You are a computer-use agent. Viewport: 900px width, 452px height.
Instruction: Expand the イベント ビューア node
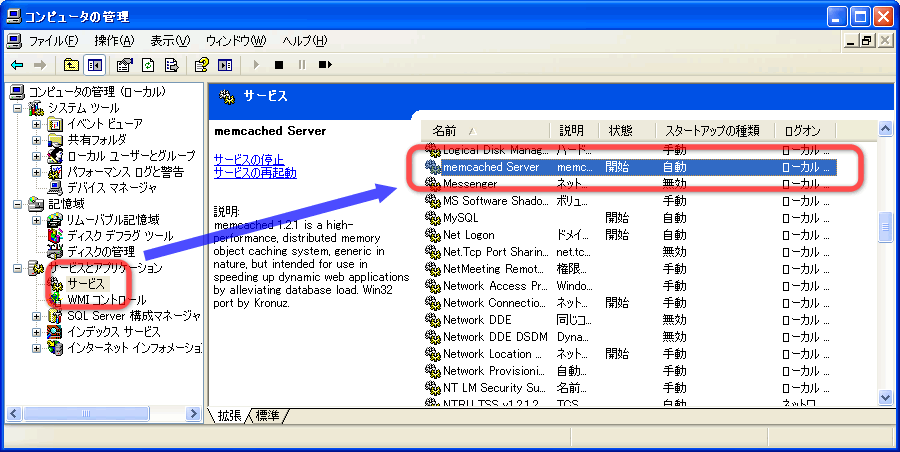click(x=37, y=124)
